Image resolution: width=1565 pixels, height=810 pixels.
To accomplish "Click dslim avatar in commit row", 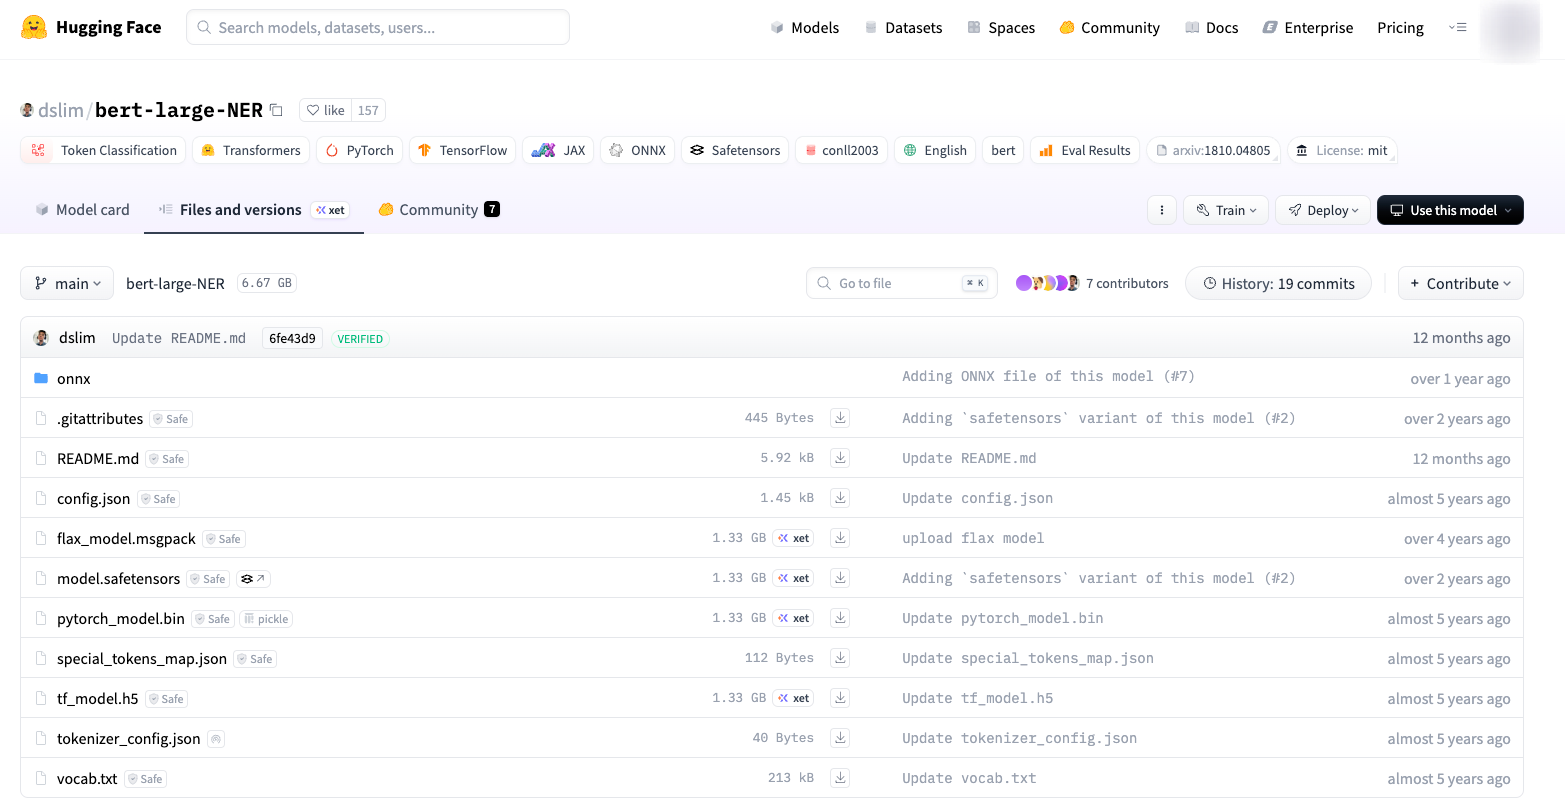I will coord(41,338).
